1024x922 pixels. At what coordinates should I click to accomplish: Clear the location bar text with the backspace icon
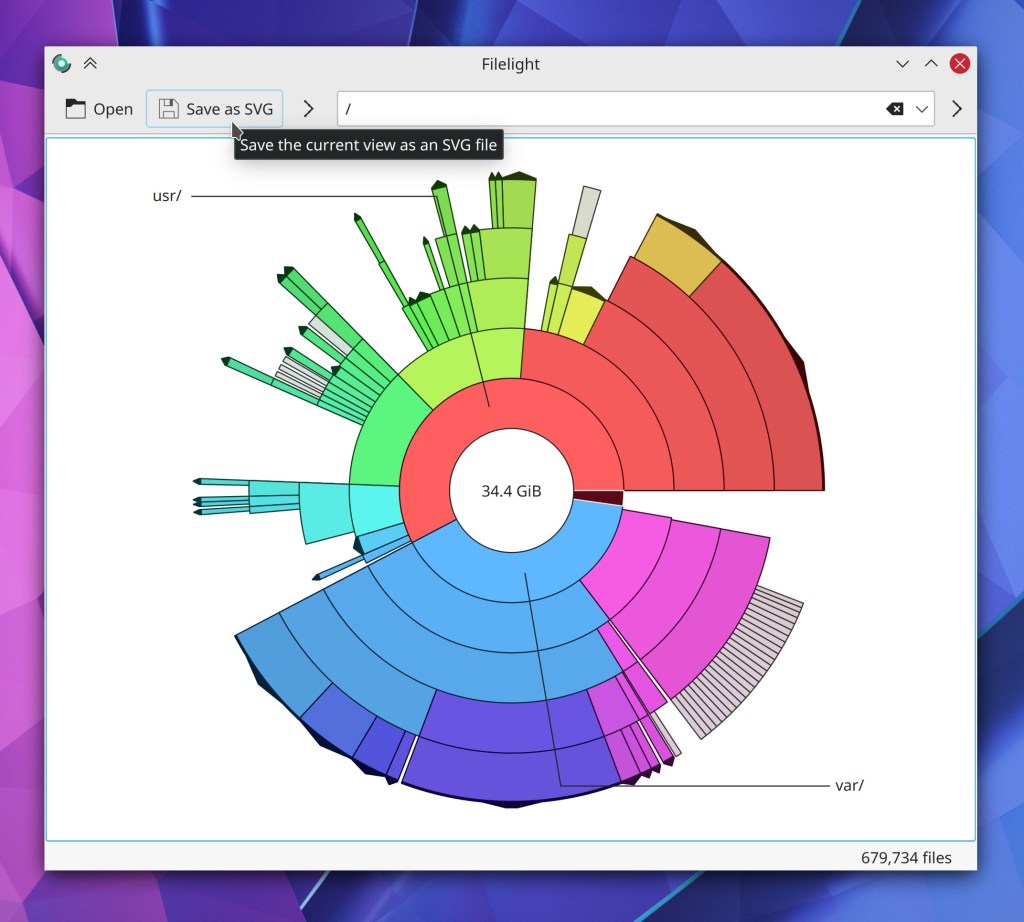pyautogui.click(x=895, y=109)
